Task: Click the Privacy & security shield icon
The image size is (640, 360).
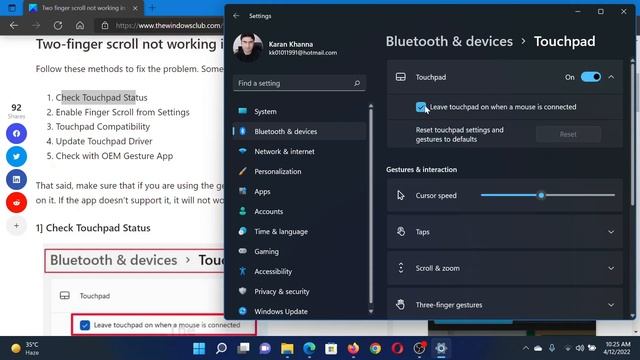Action: coord(242,291)
